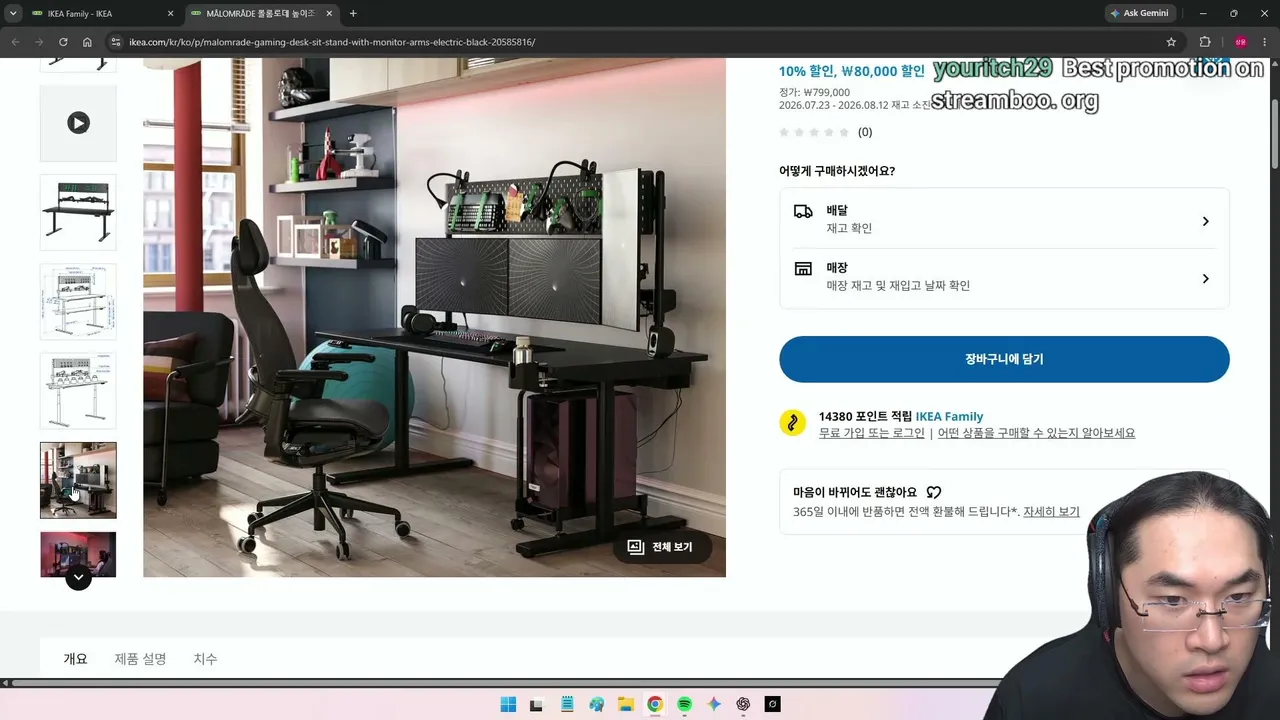View site information for ikea.com

coord(115,42)
